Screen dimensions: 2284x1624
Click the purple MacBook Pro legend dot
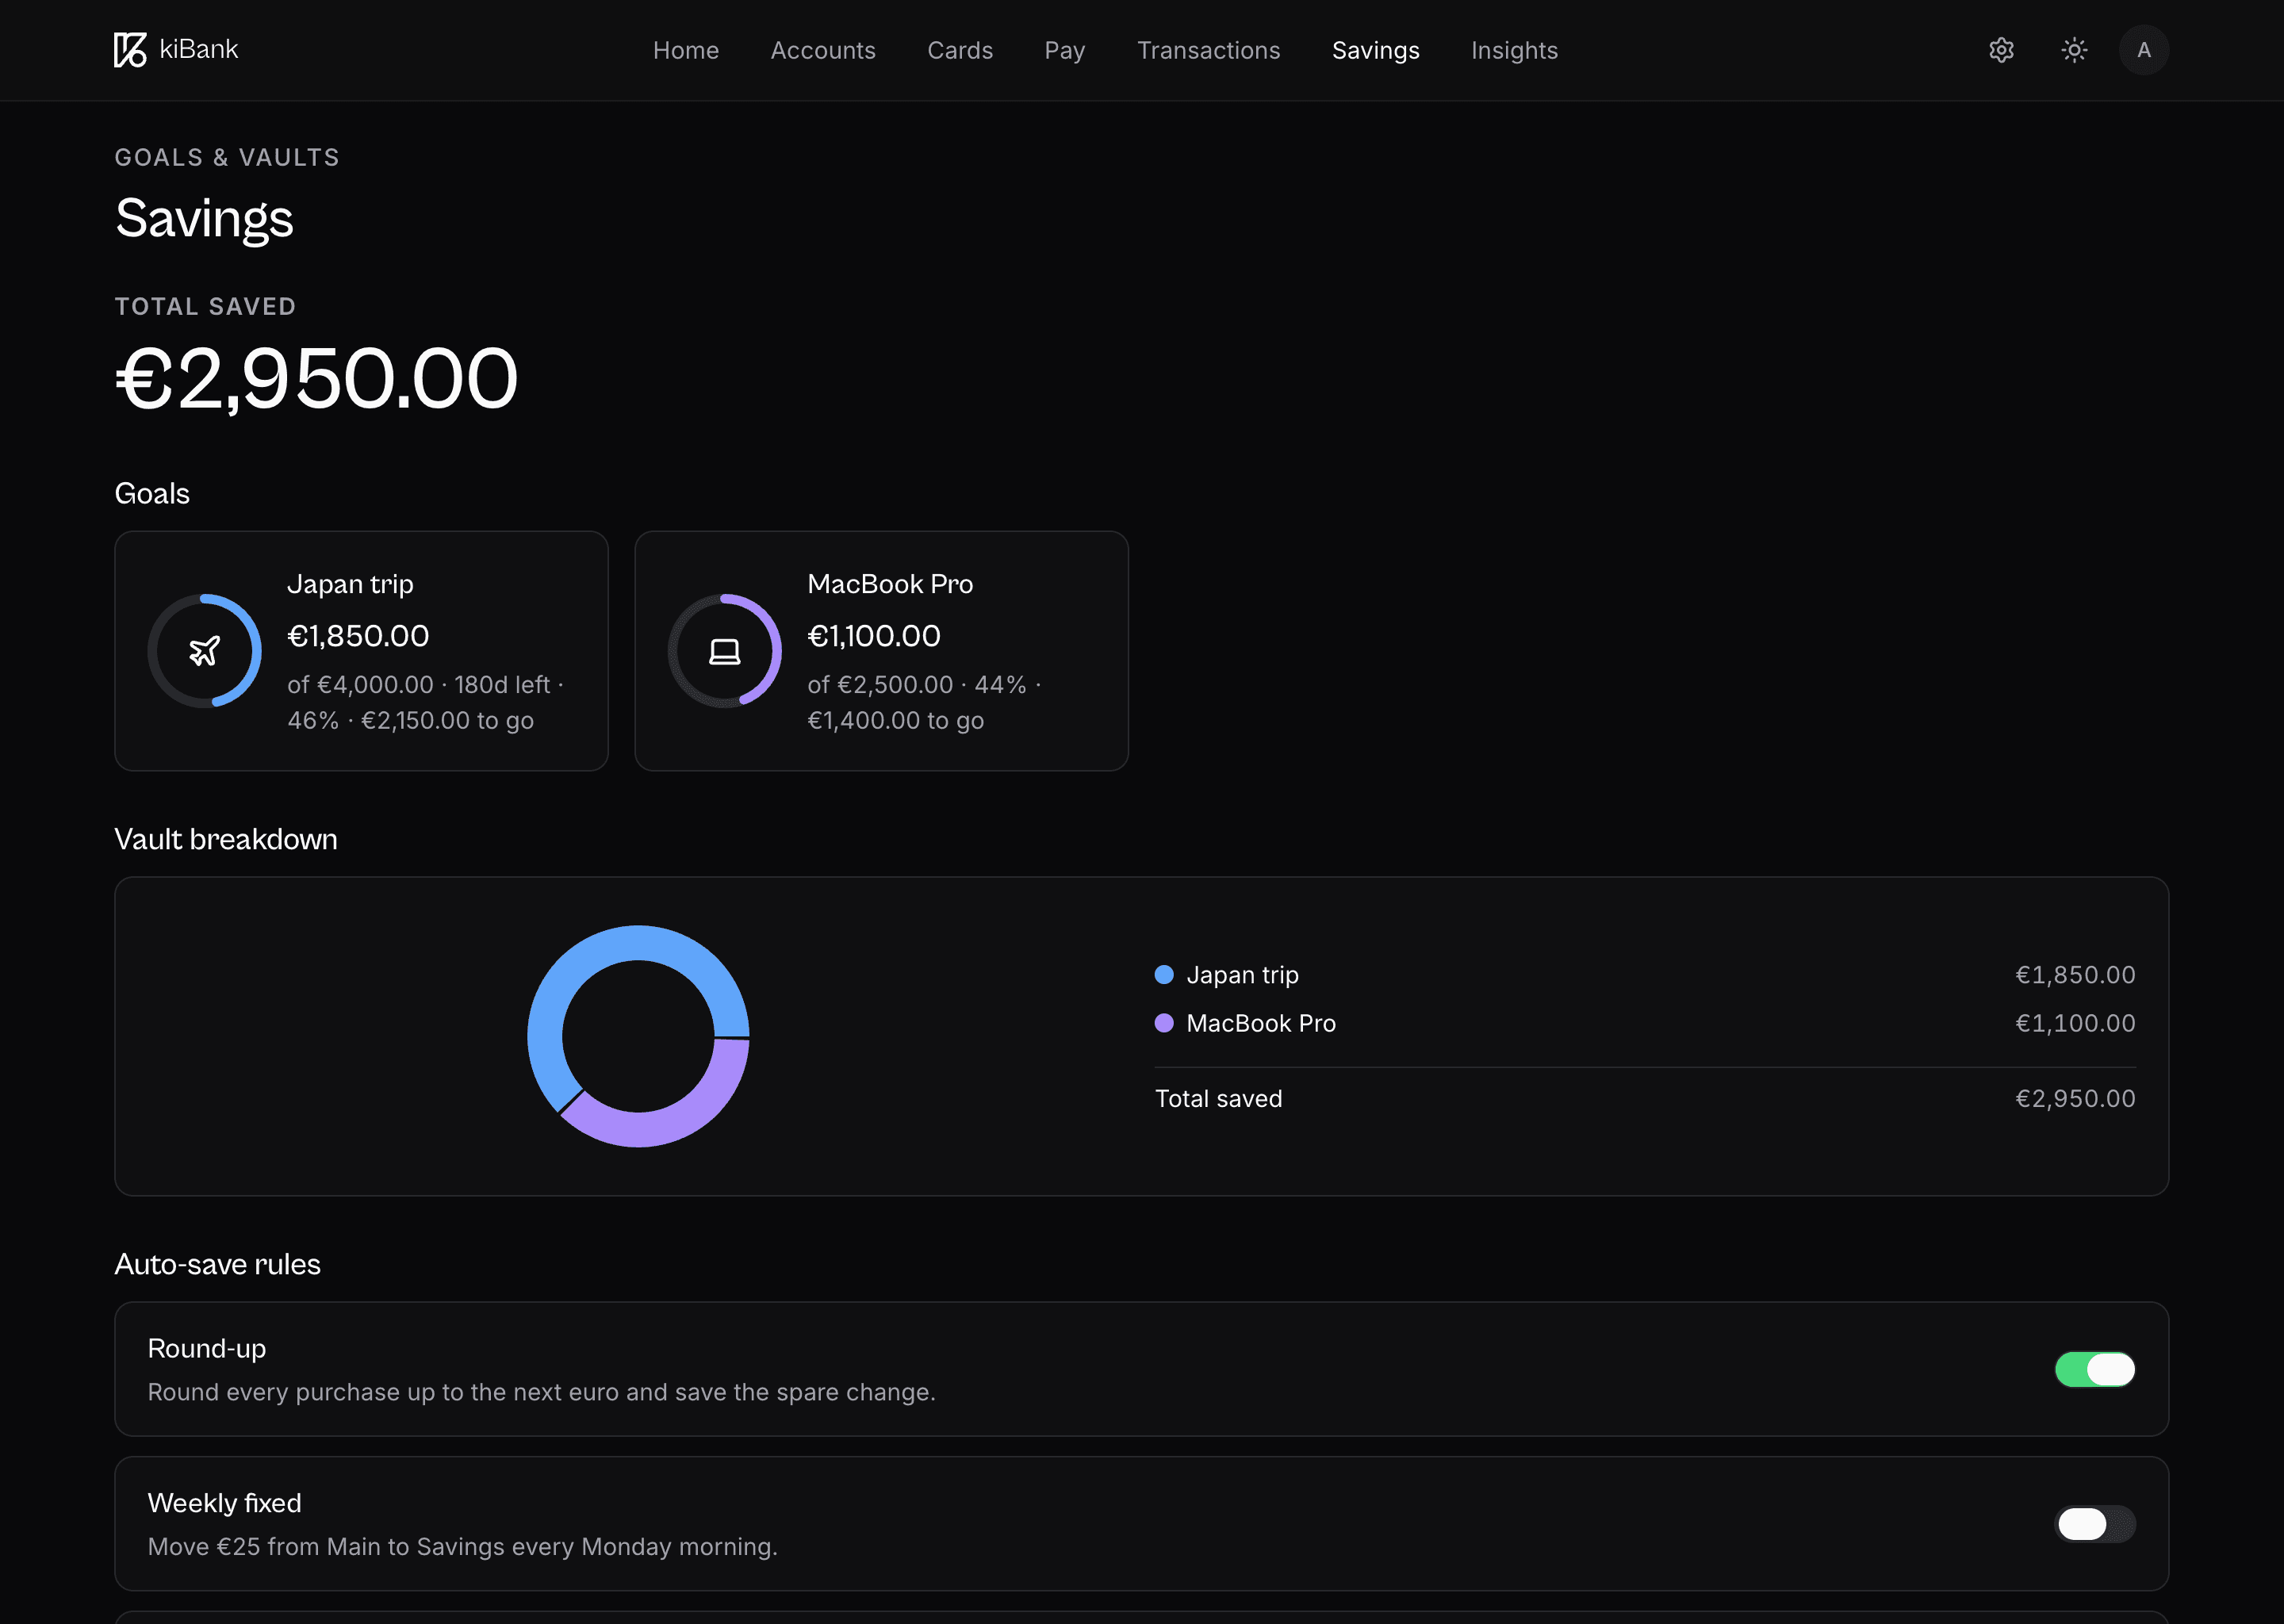tap(1164, 1023)
